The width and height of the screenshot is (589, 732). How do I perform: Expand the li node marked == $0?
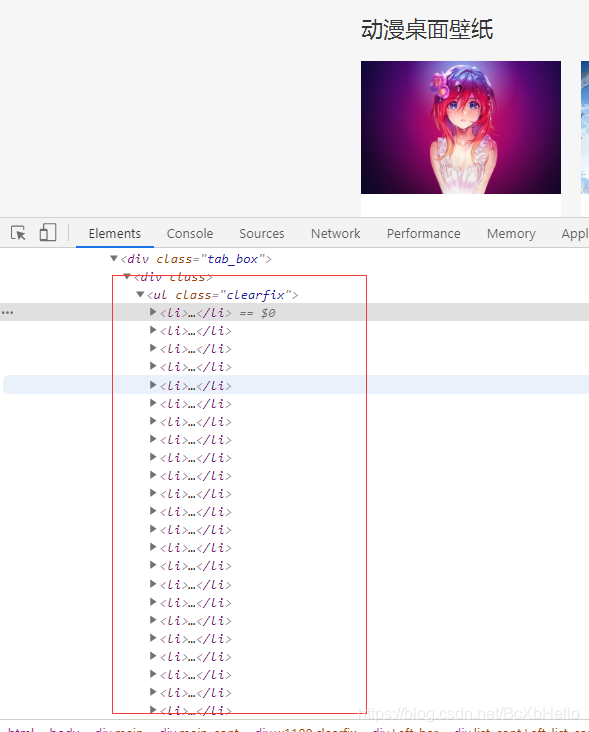(x=153, y=312)
